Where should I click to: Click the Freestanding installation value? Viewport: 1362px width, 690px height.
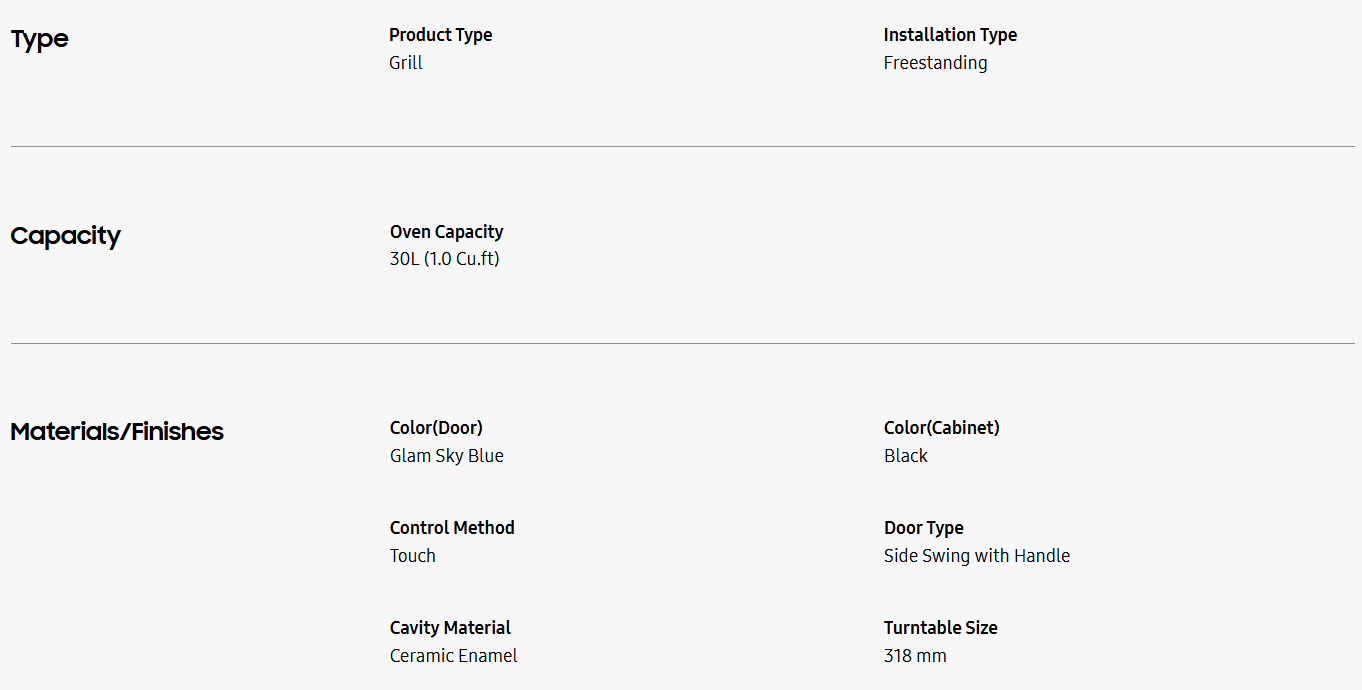tap(935, 63)
